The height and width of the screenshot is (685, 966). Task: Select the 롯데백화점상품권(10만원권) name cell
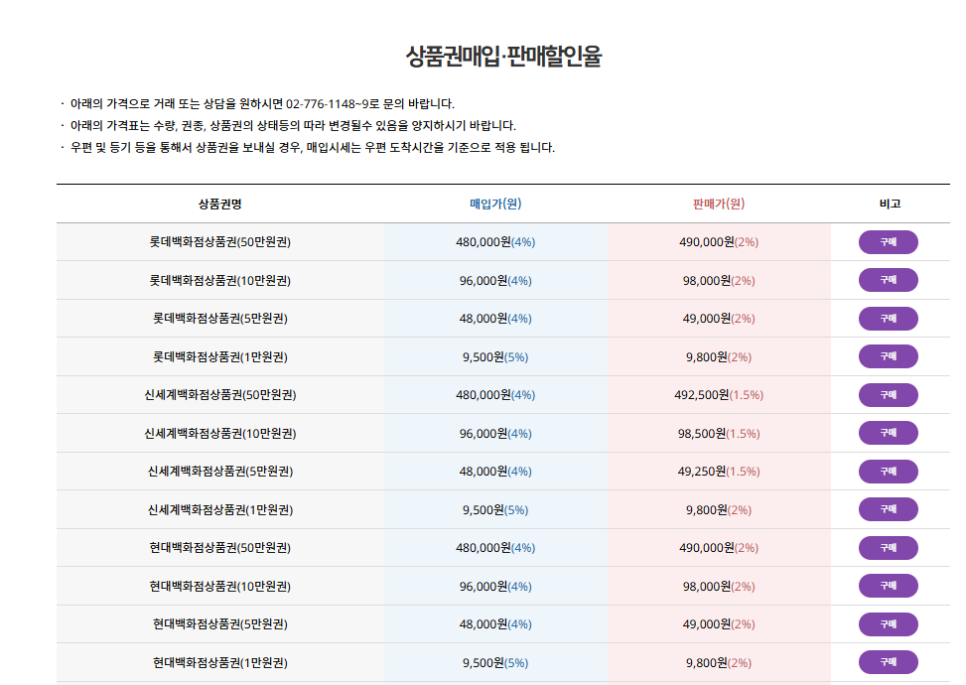(220, 280)
